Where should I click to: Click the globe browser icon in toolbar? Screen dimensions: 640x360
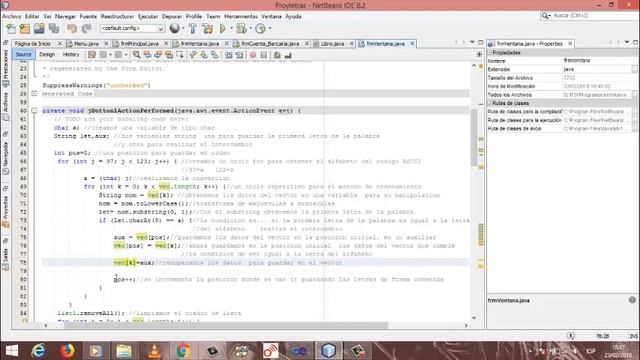pyautogui.click(x=175, y=28)
